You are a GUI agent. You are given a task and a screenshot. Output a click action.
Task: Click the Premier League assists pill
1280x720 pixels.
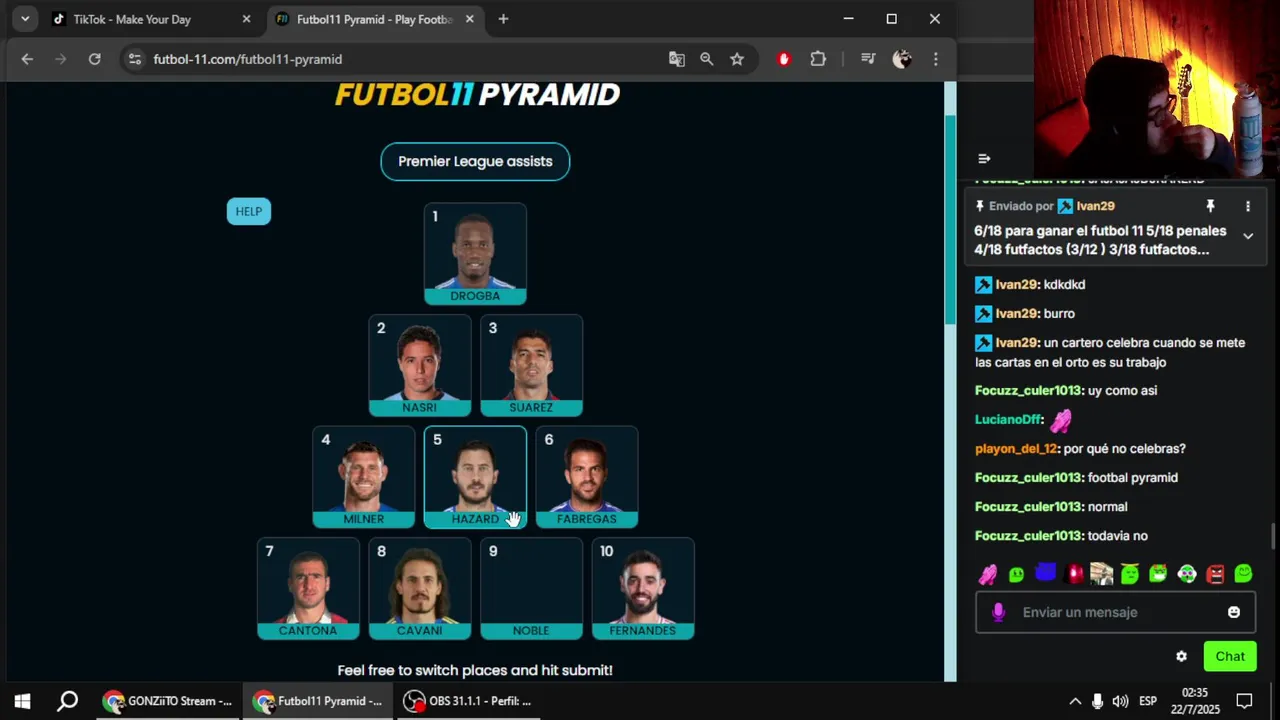pyautogui.click(x=475, y=161)
